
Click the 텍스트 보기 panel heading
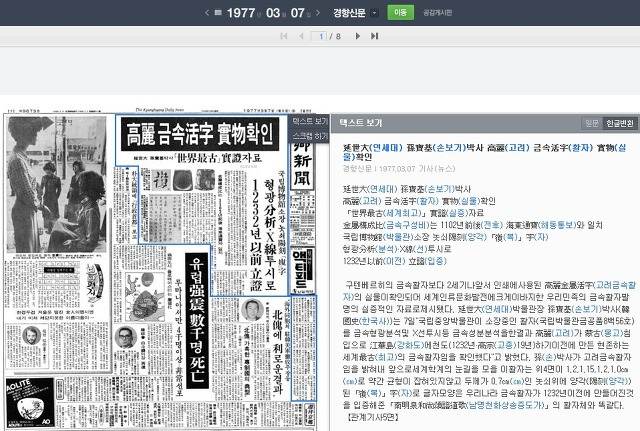coord(360,123)
